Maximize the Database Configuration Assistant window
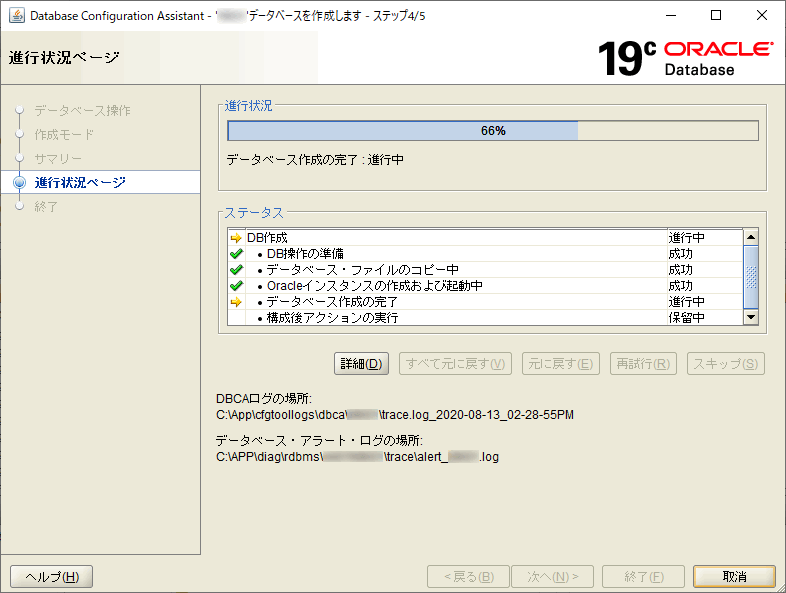786x593 pixels. [x=716, y=16]
